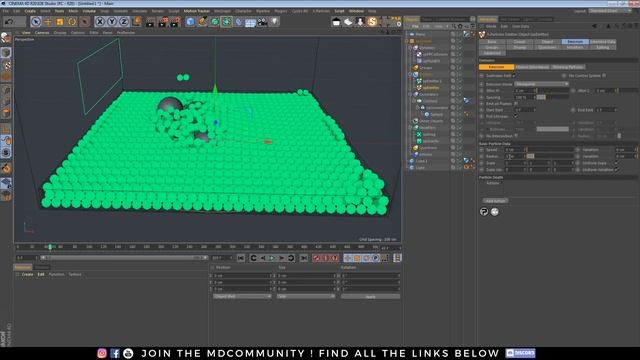Click the Apply button in coordinates

coord(370,296)
